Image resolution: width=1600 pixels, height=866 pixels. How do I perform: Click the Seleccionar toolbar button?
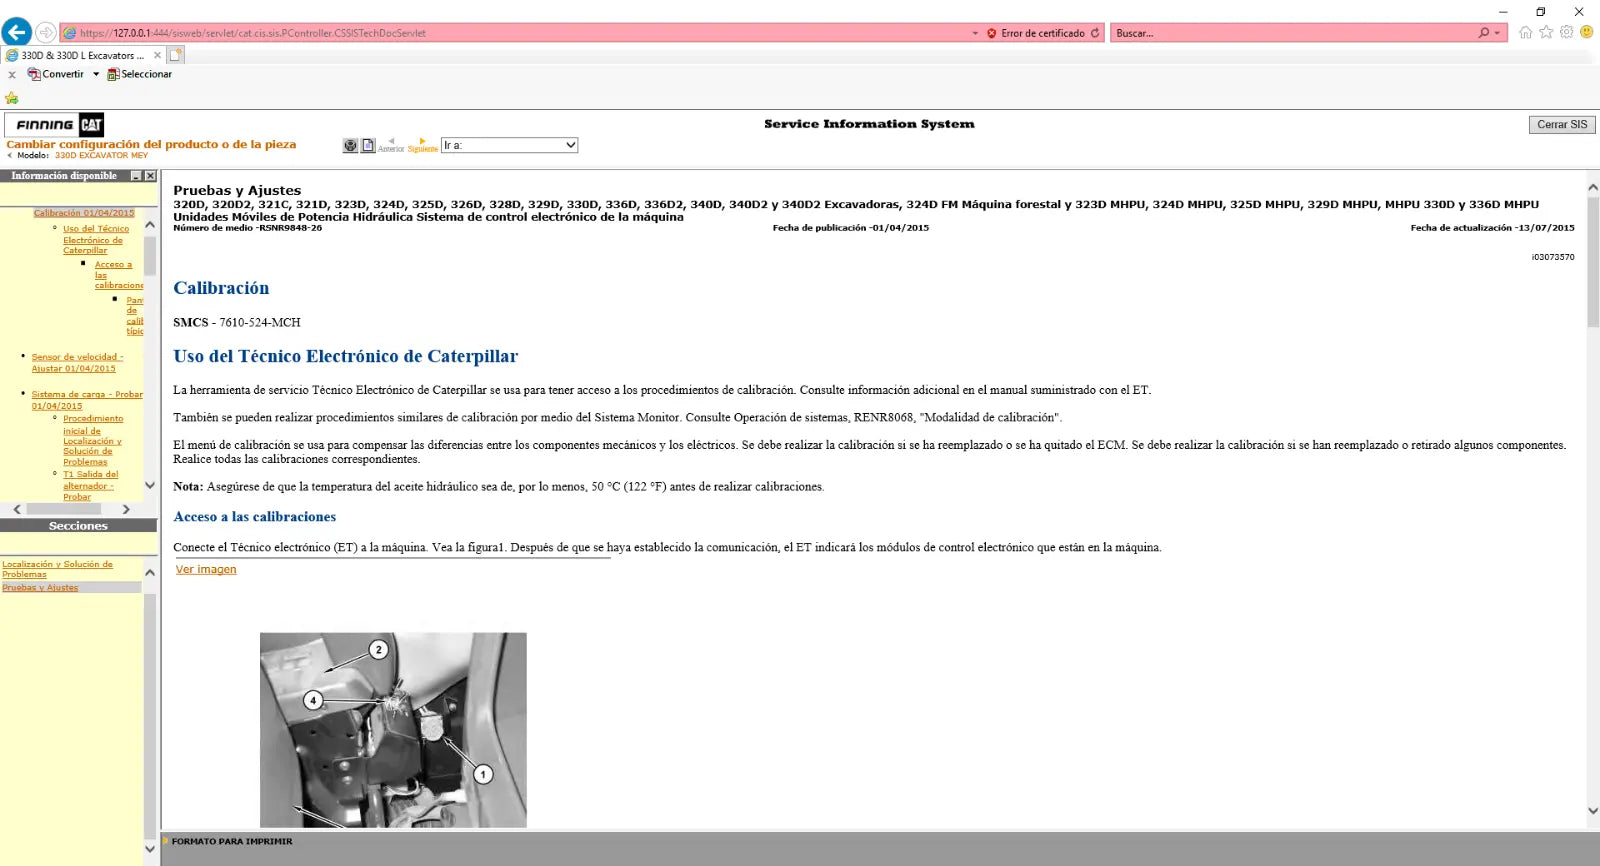(140, 74)
